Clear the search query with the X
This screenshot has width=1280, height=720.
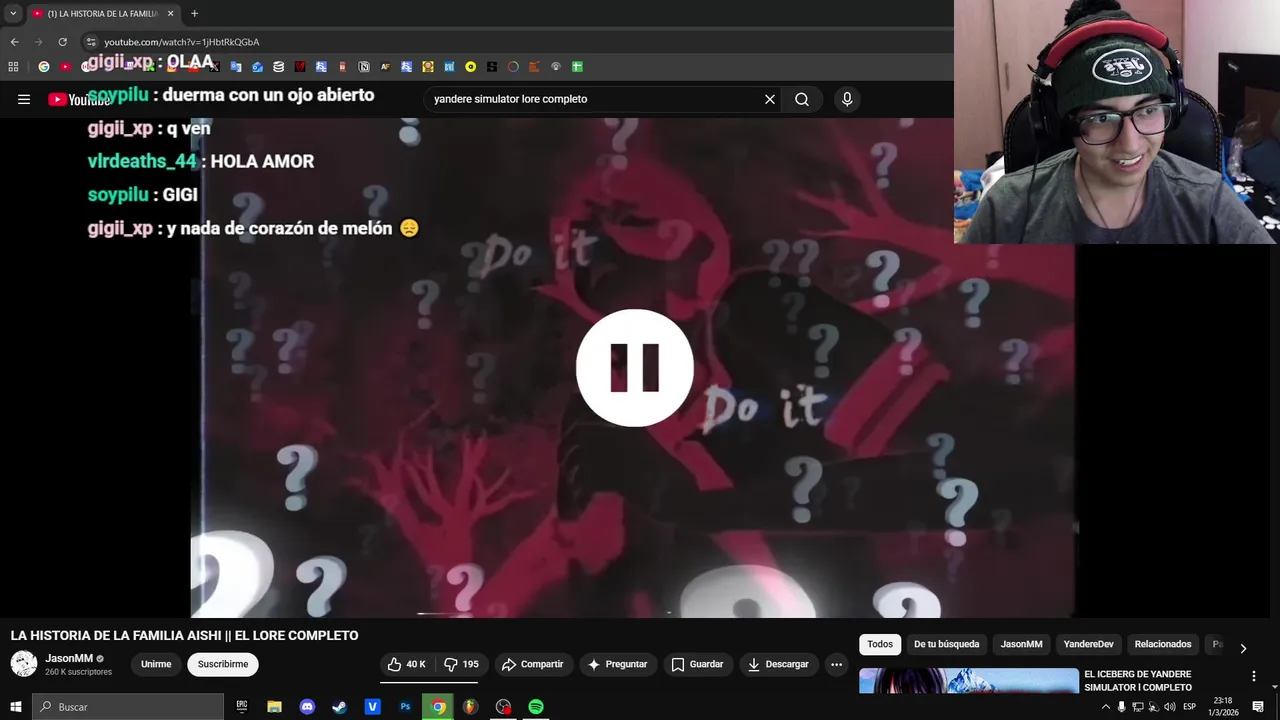(770, 99)
